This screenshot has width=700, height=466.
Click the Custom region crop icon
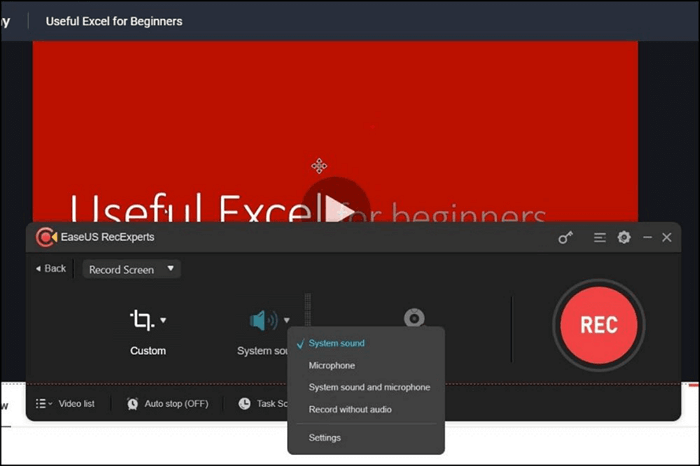(x=142, y=320)
